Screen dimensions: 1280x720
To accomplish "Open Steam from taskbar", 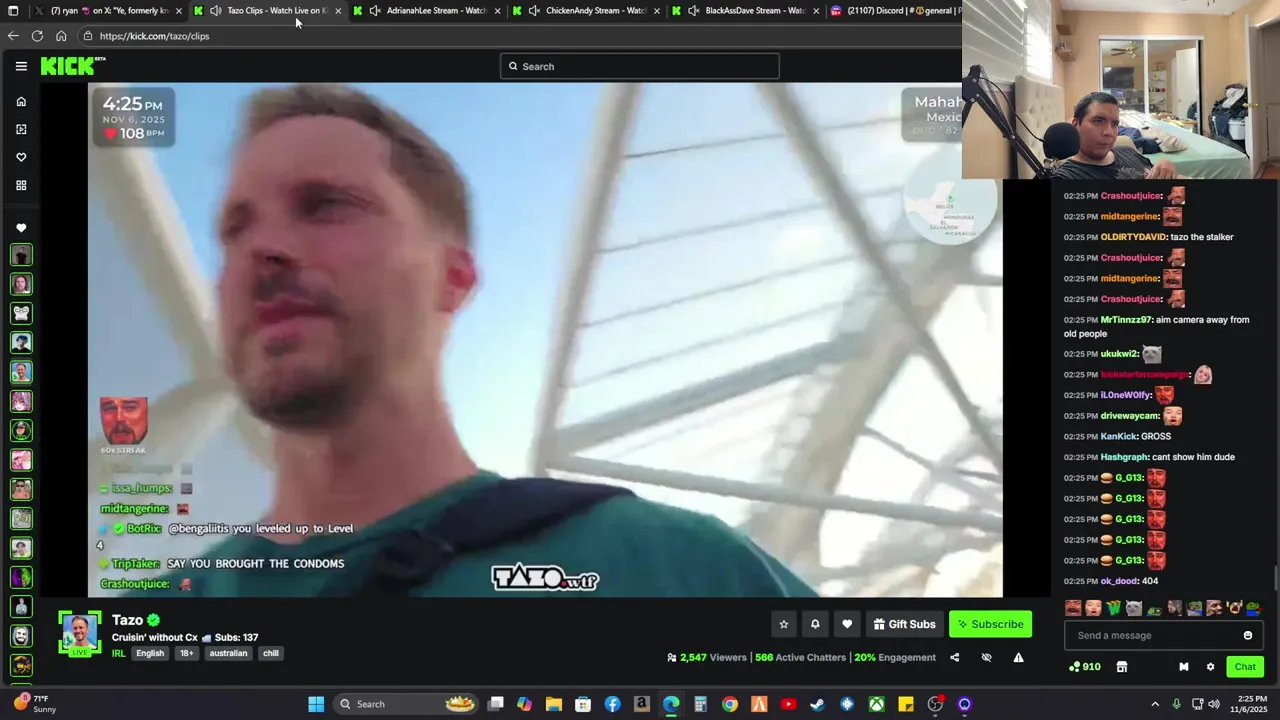I will (817, 704).
